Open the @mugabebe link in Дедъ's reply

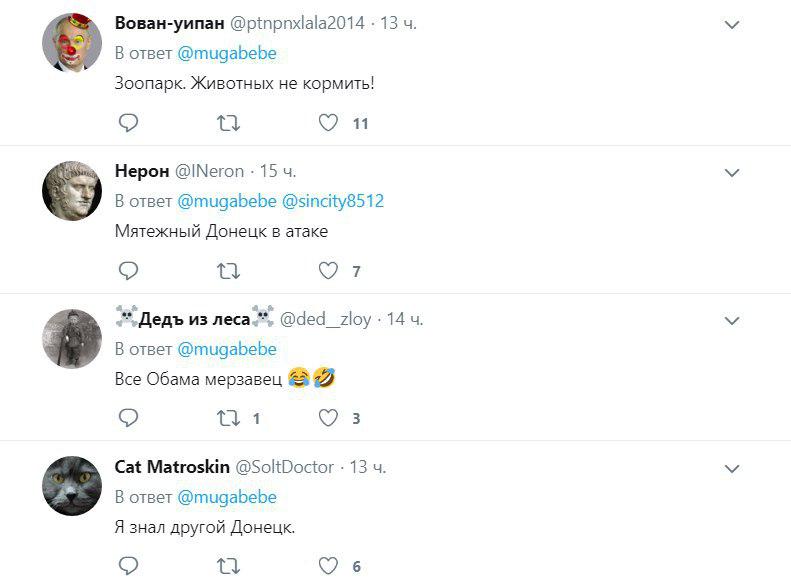coord(227,349)
